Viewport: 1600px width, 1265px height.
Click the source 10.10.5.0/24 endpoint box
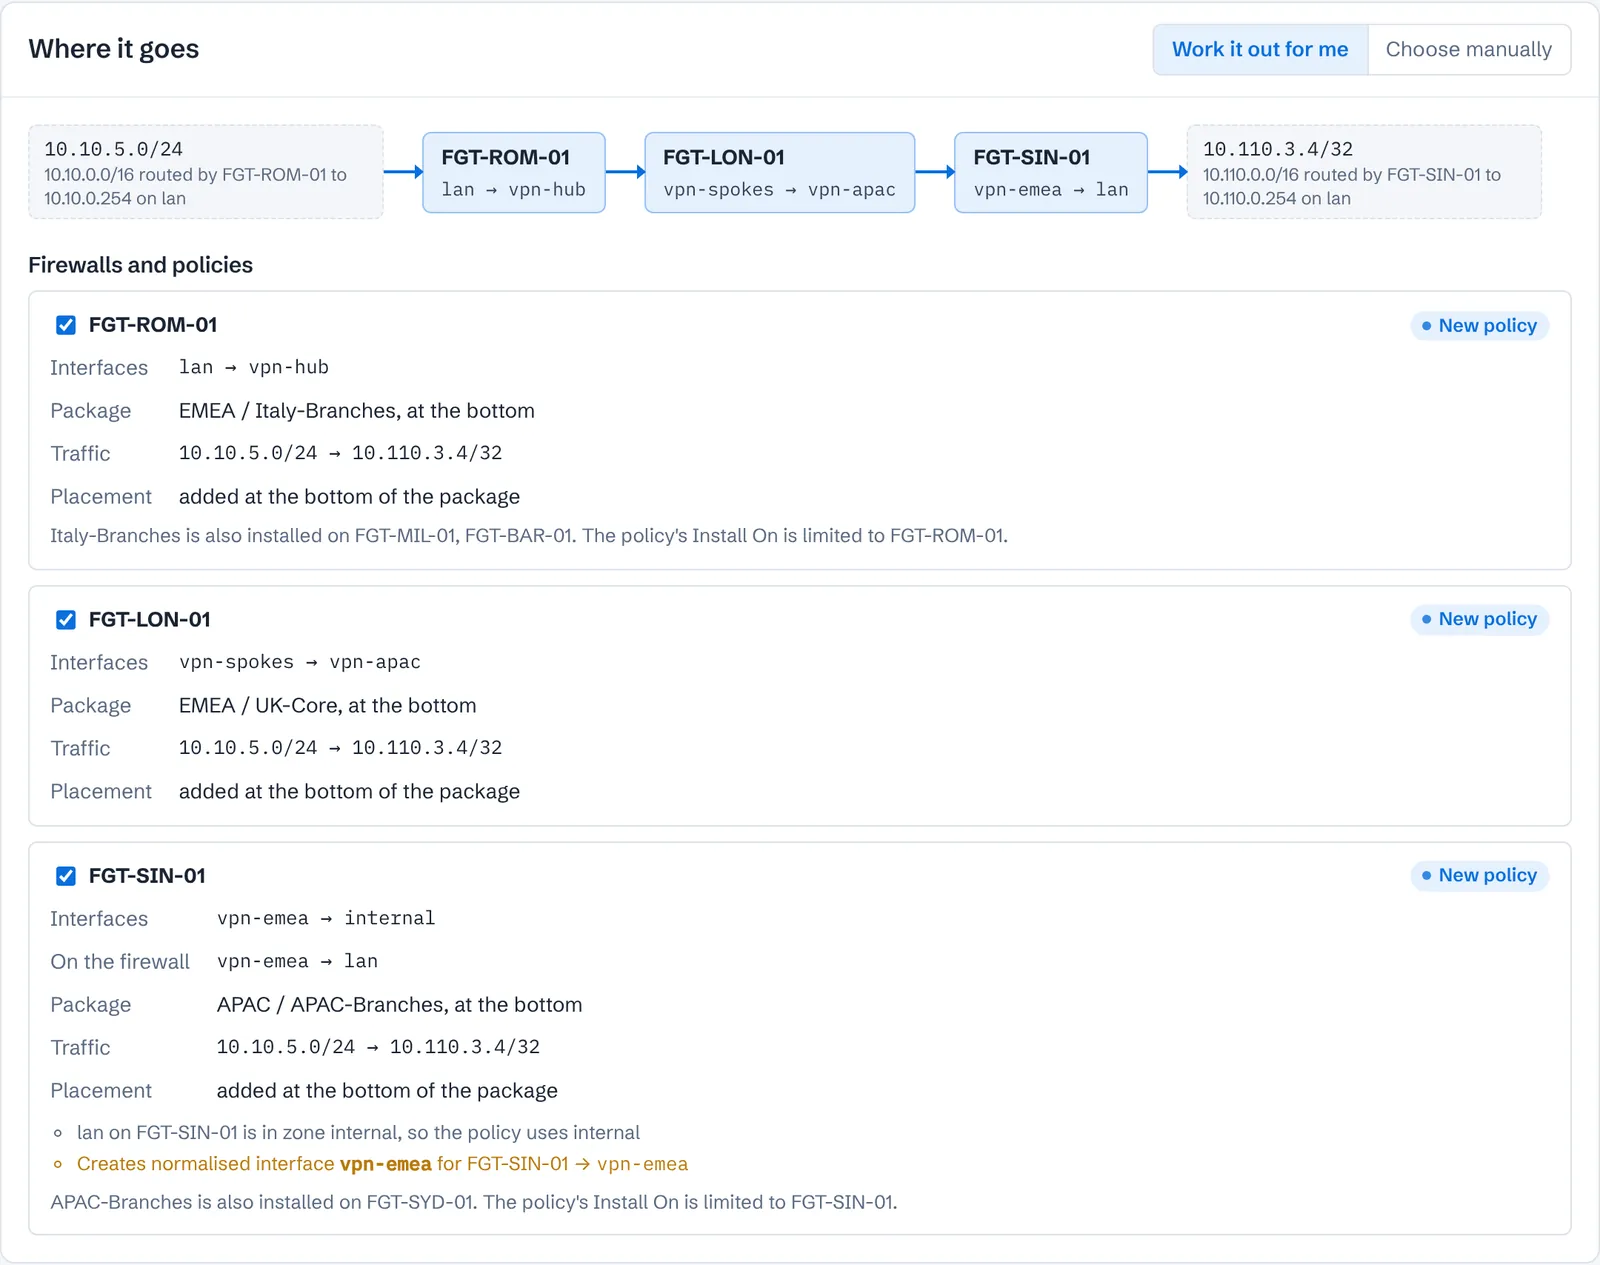tap(206, 172)
